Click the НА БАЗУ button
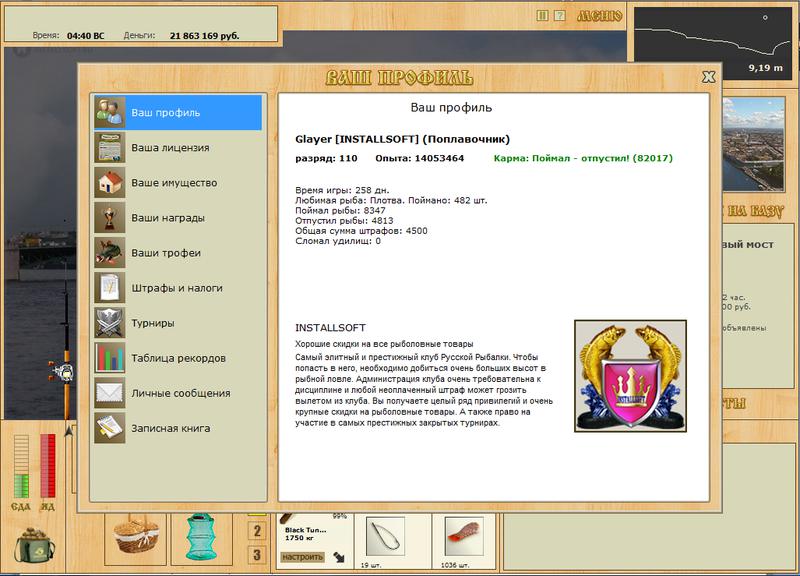The image size is (800, 576). 753,211
